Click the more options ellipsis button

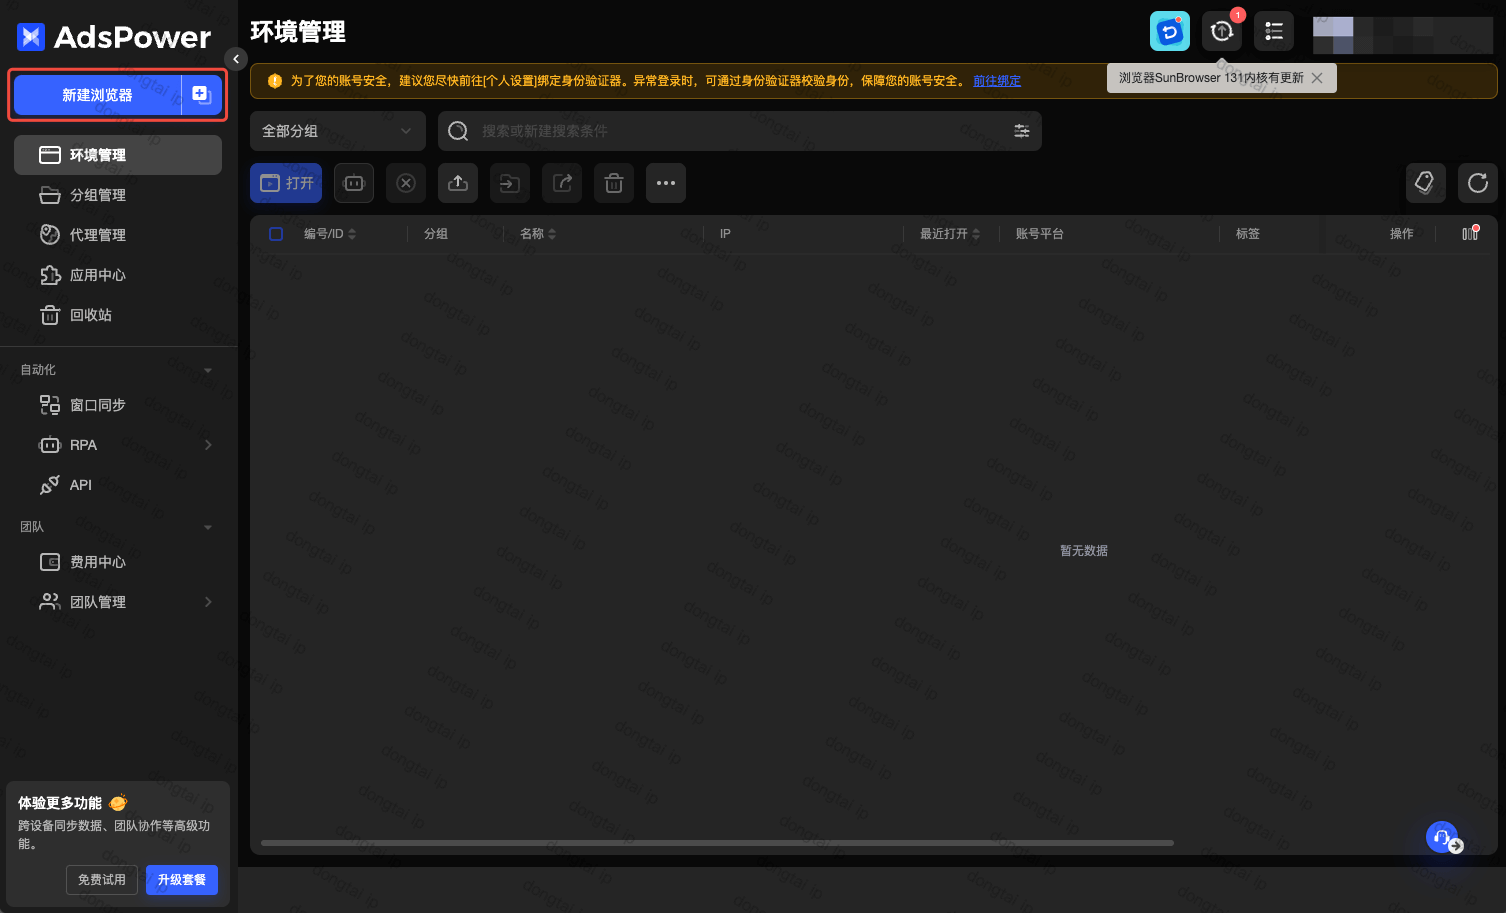(666, 183)
